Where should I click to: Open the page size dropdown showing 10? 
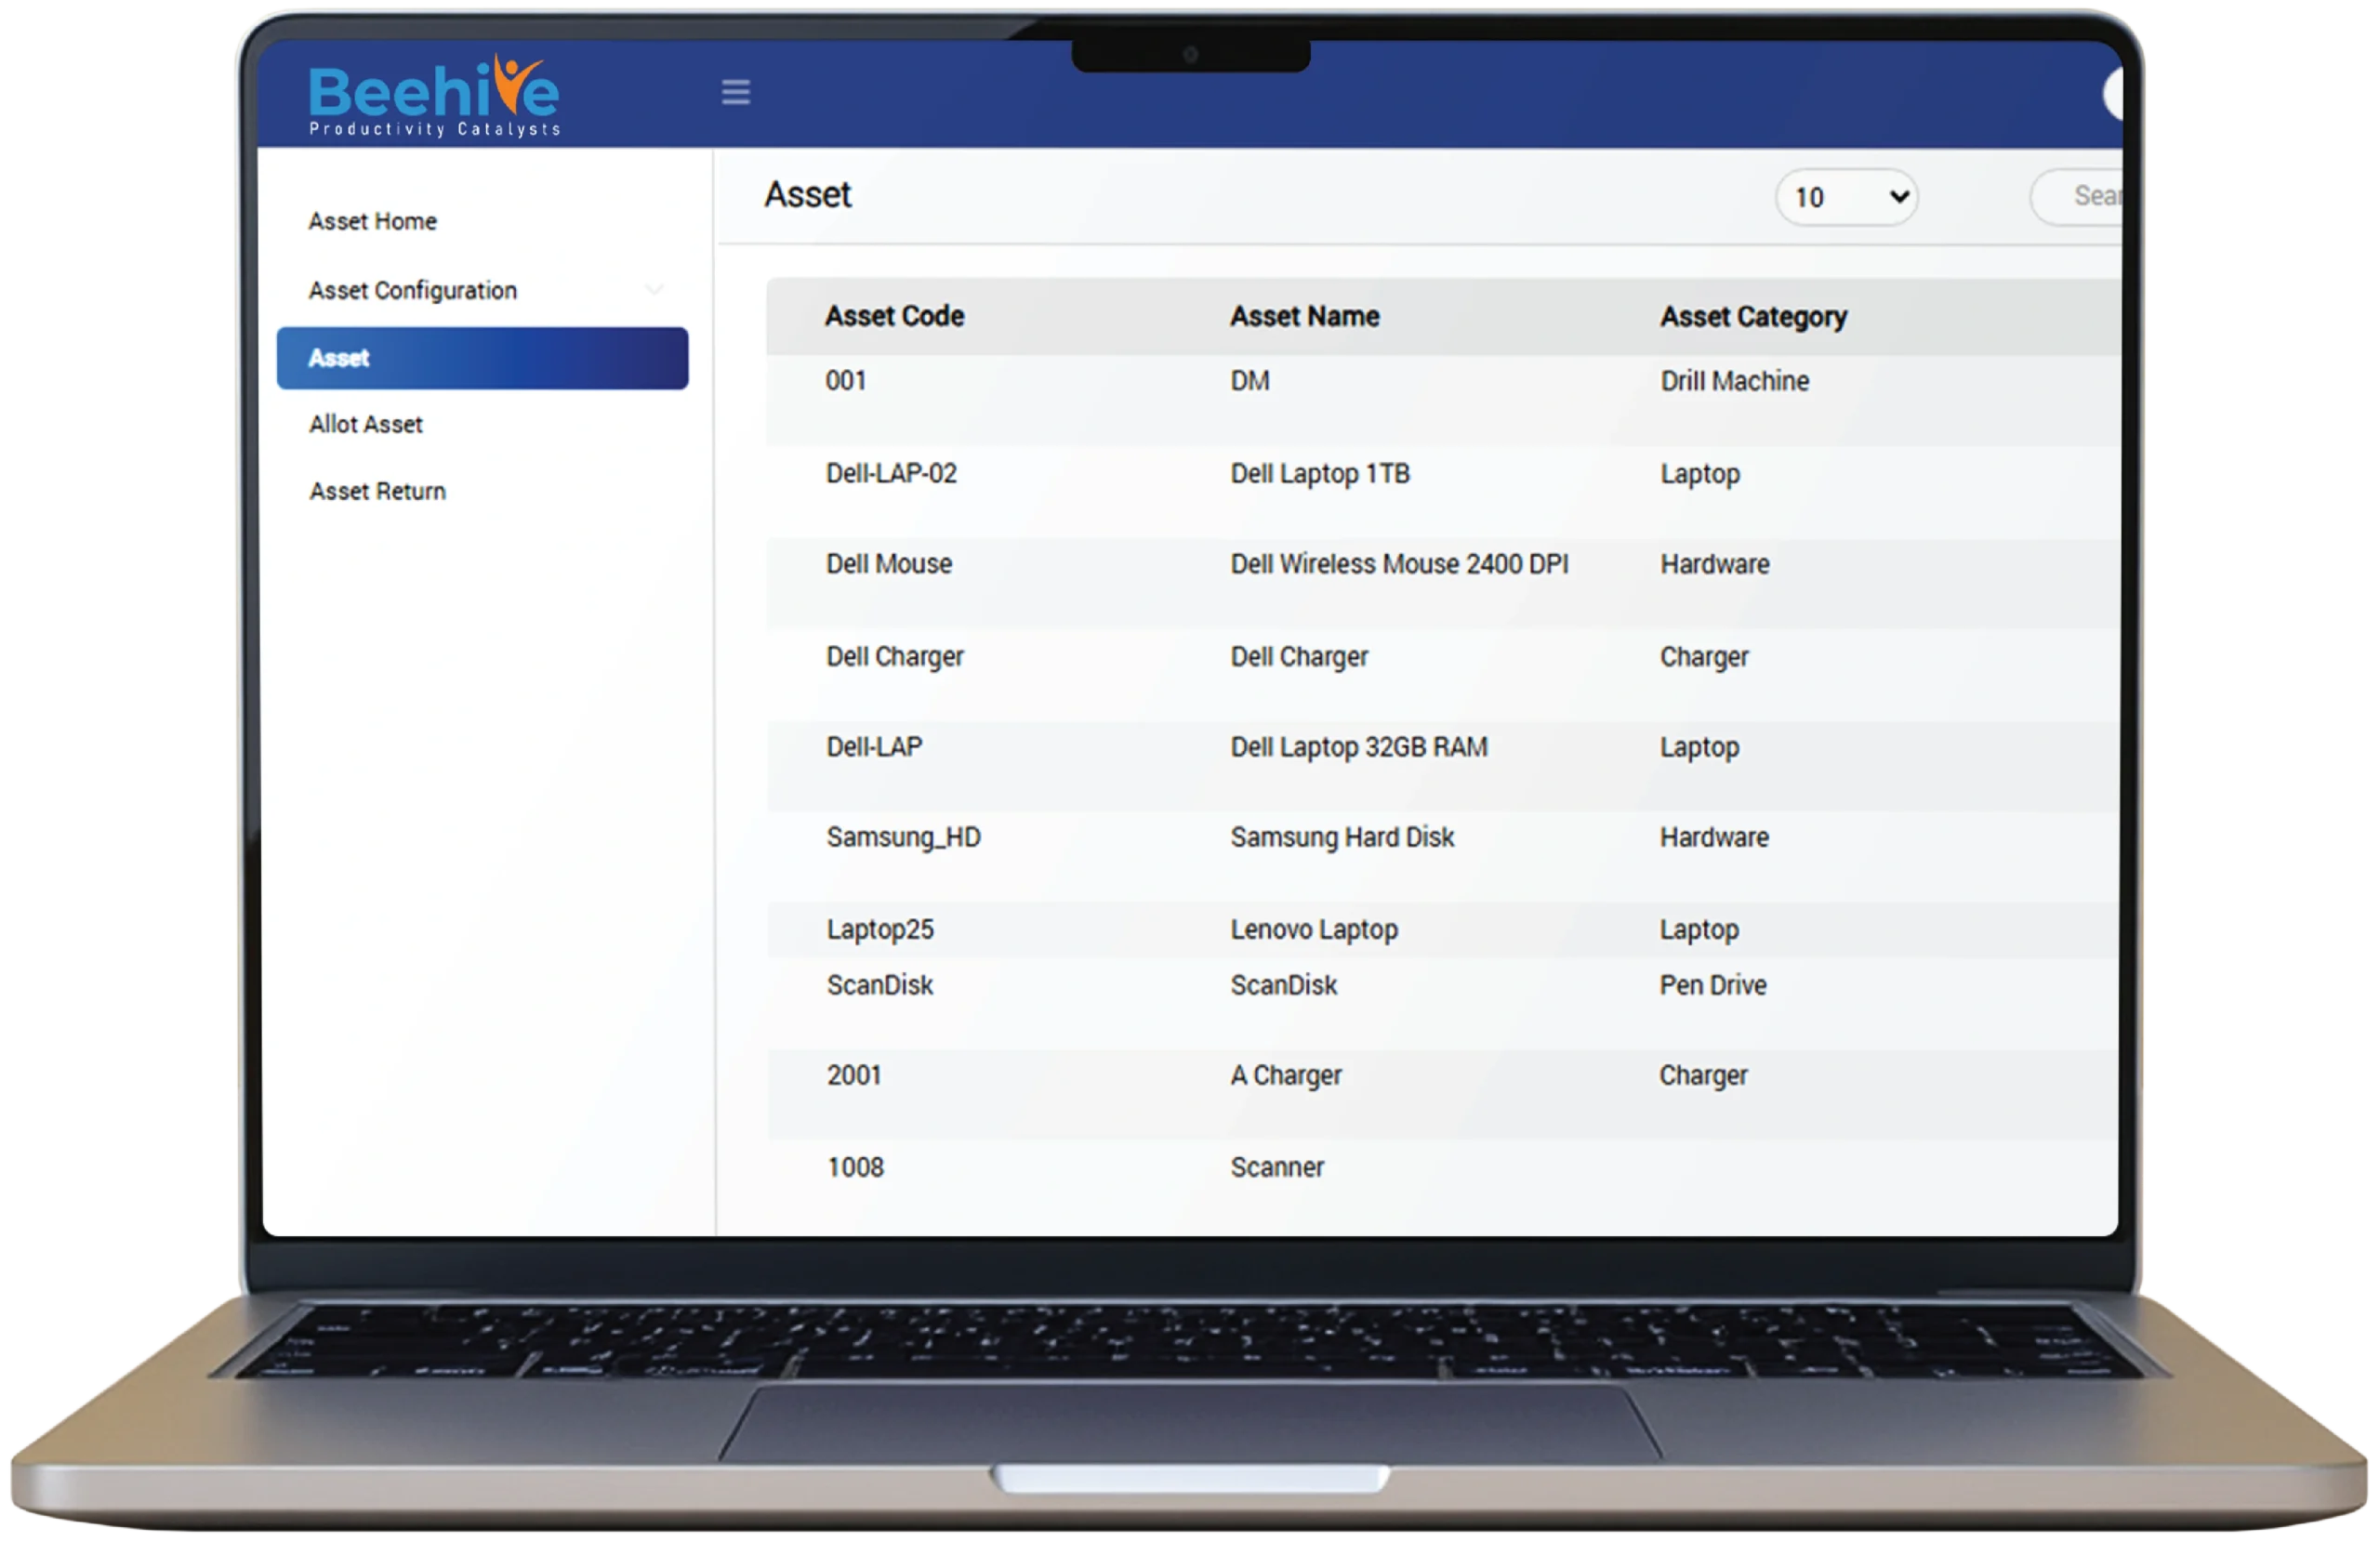pos(1846,197)
